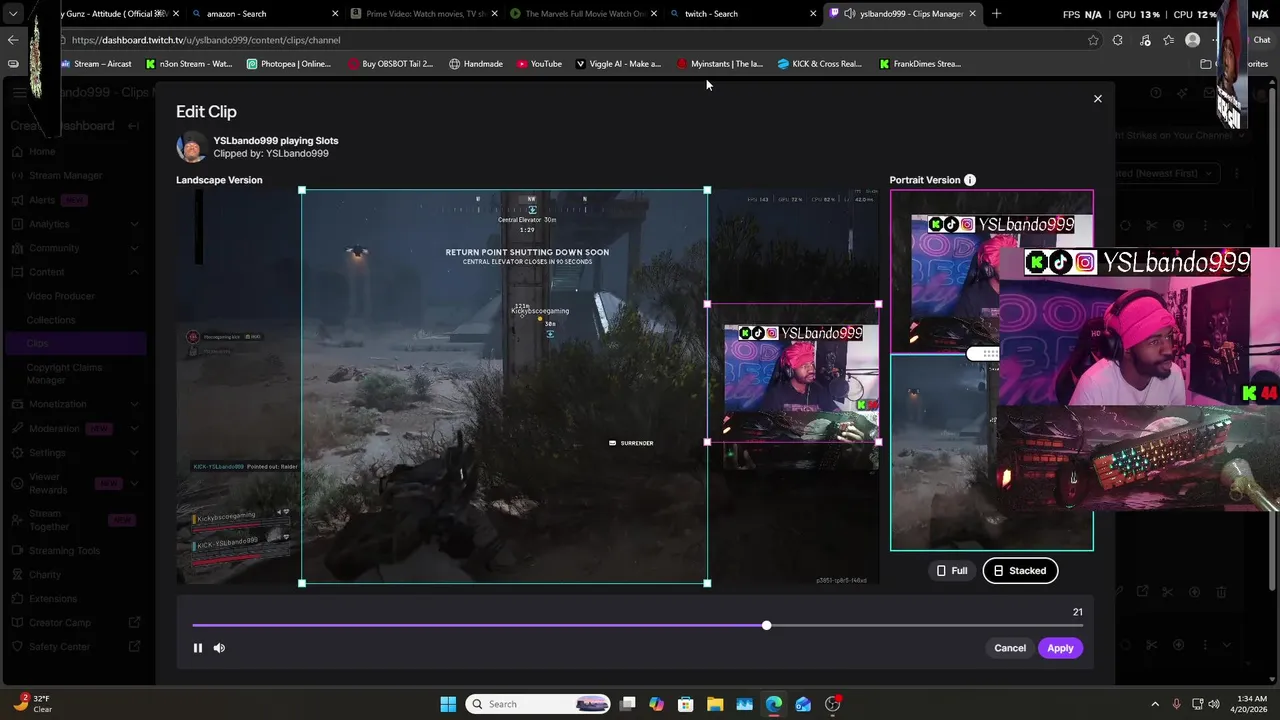1280x720 pixels.
Task: Open Collections in the sidebar
Action: [51, 320]
